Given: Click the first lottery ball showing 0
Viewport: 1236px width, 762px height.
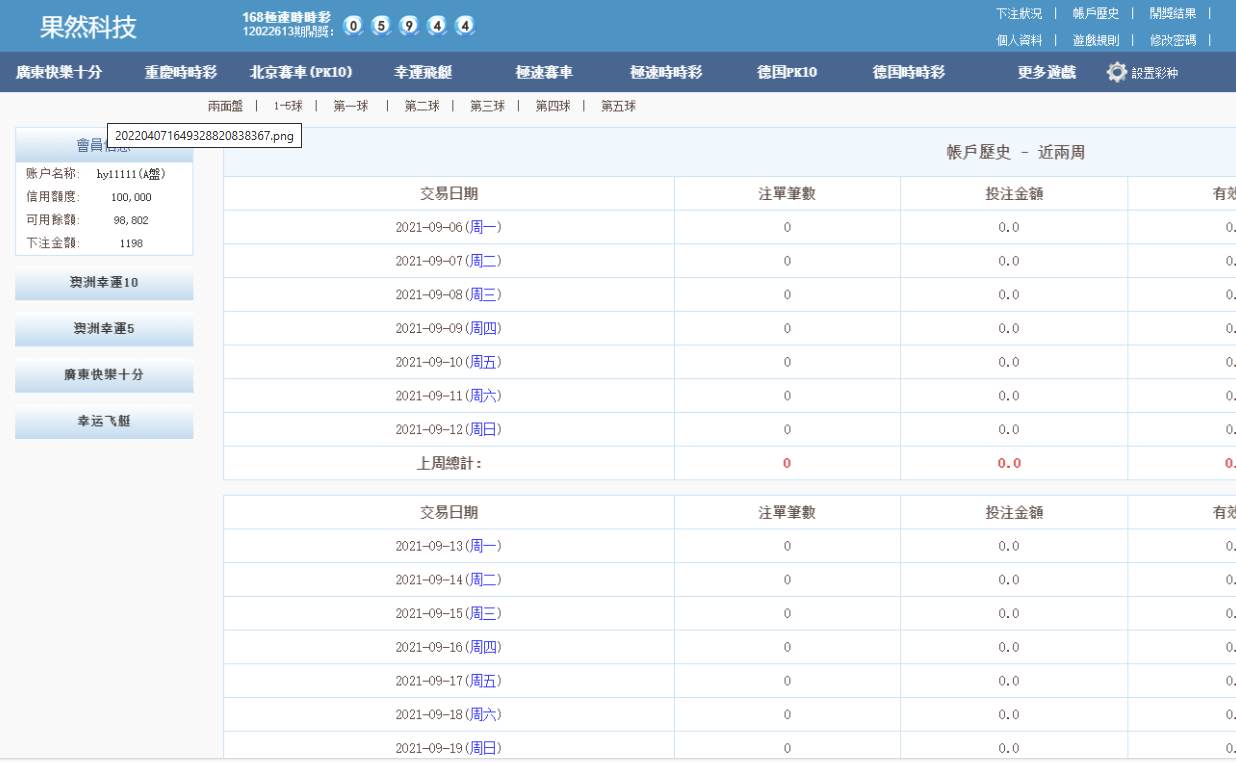Looking at the screenshot, I should pyautogui.click(x=353, y=26).
